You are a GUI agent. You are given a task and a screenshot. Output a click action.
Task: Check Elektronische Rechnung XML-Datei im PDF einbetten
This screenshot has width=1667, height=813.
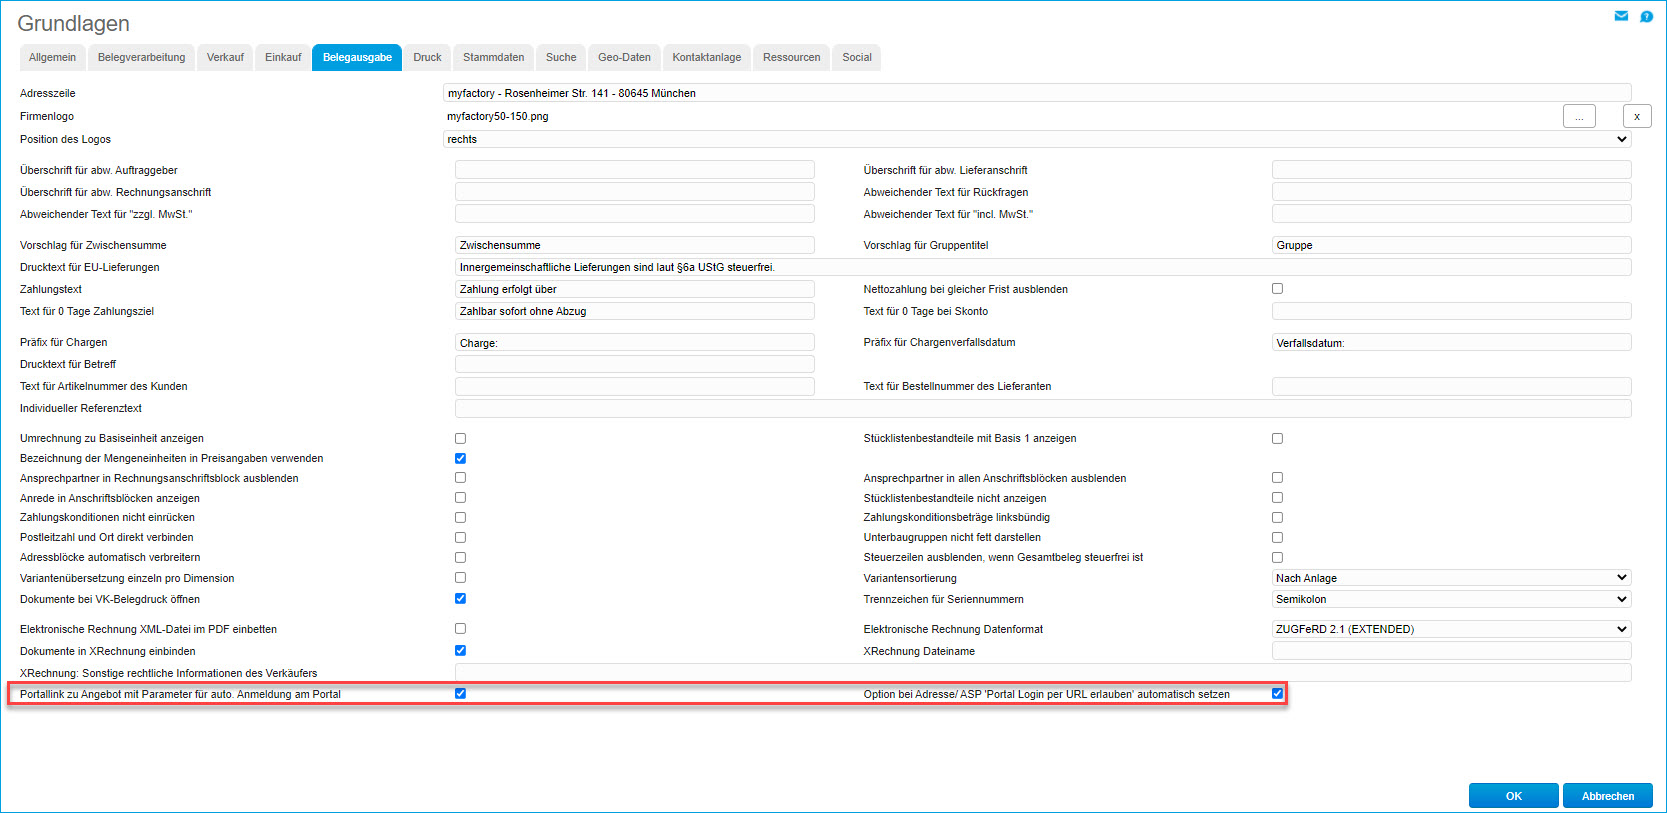461,629
